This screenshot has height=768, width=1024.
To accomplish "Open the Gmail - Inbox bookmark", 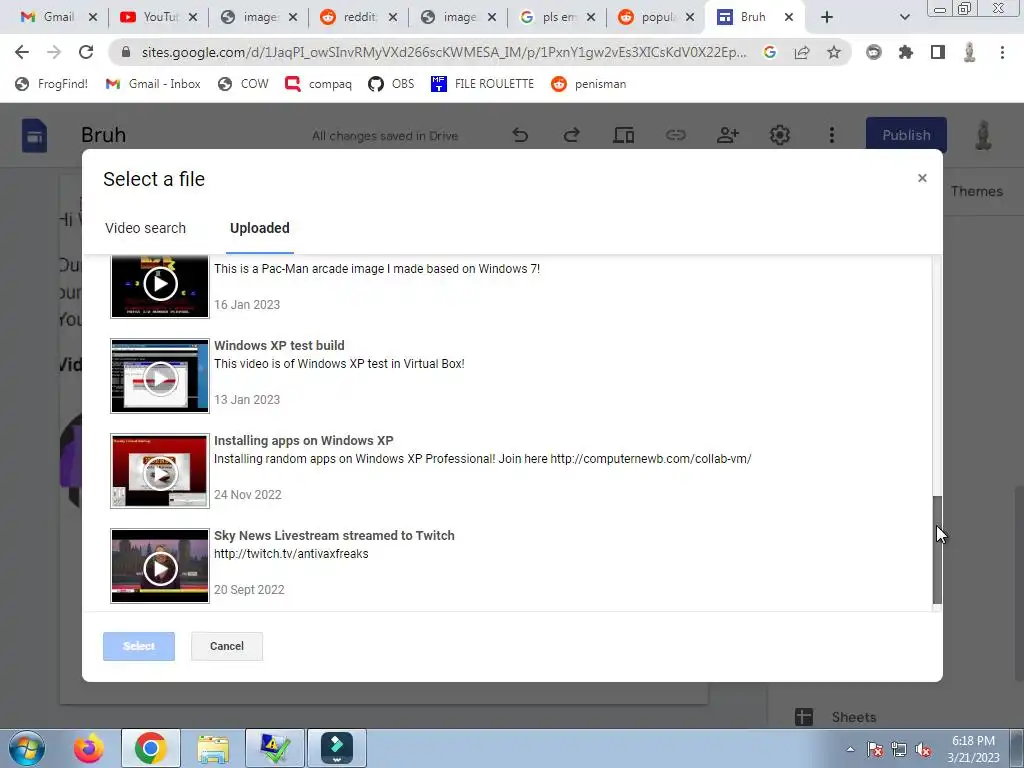I will pyautogui.click(x=153, y=84).
